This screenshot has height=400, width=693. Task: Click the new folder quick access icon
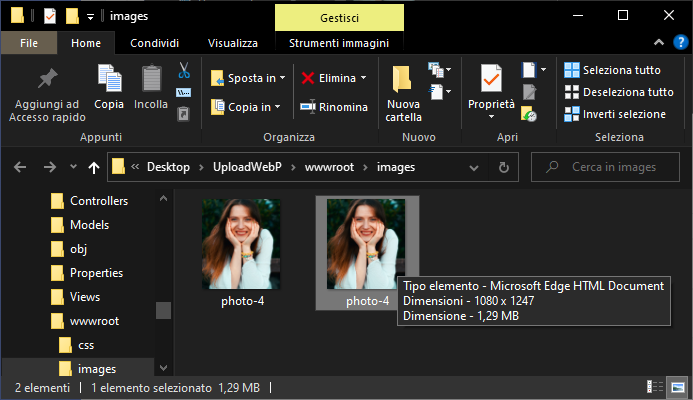pyautogui.click(x=72, y=17)
